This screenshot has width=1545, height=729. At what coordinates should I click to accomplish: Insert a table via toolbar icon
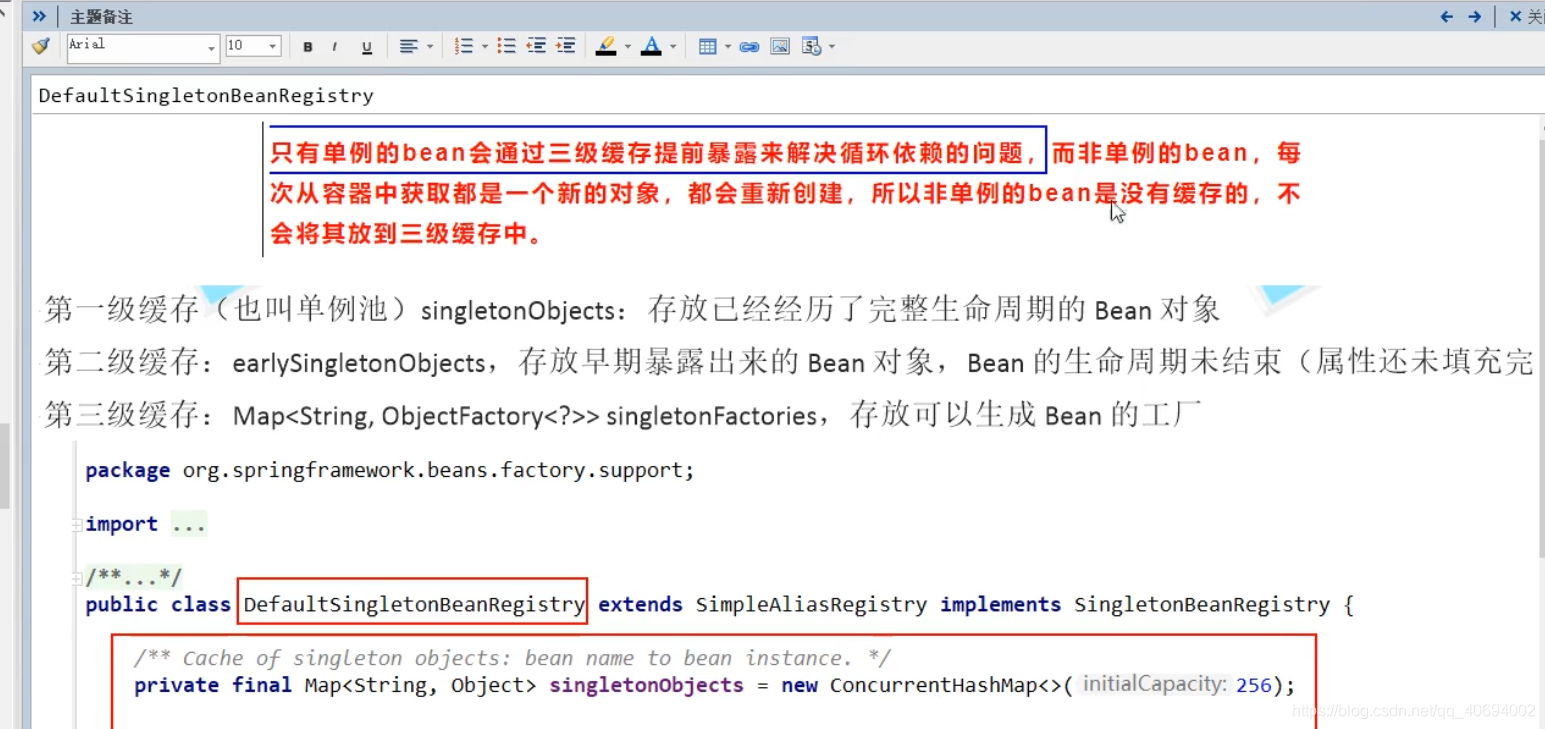click(x=708, y=46)
